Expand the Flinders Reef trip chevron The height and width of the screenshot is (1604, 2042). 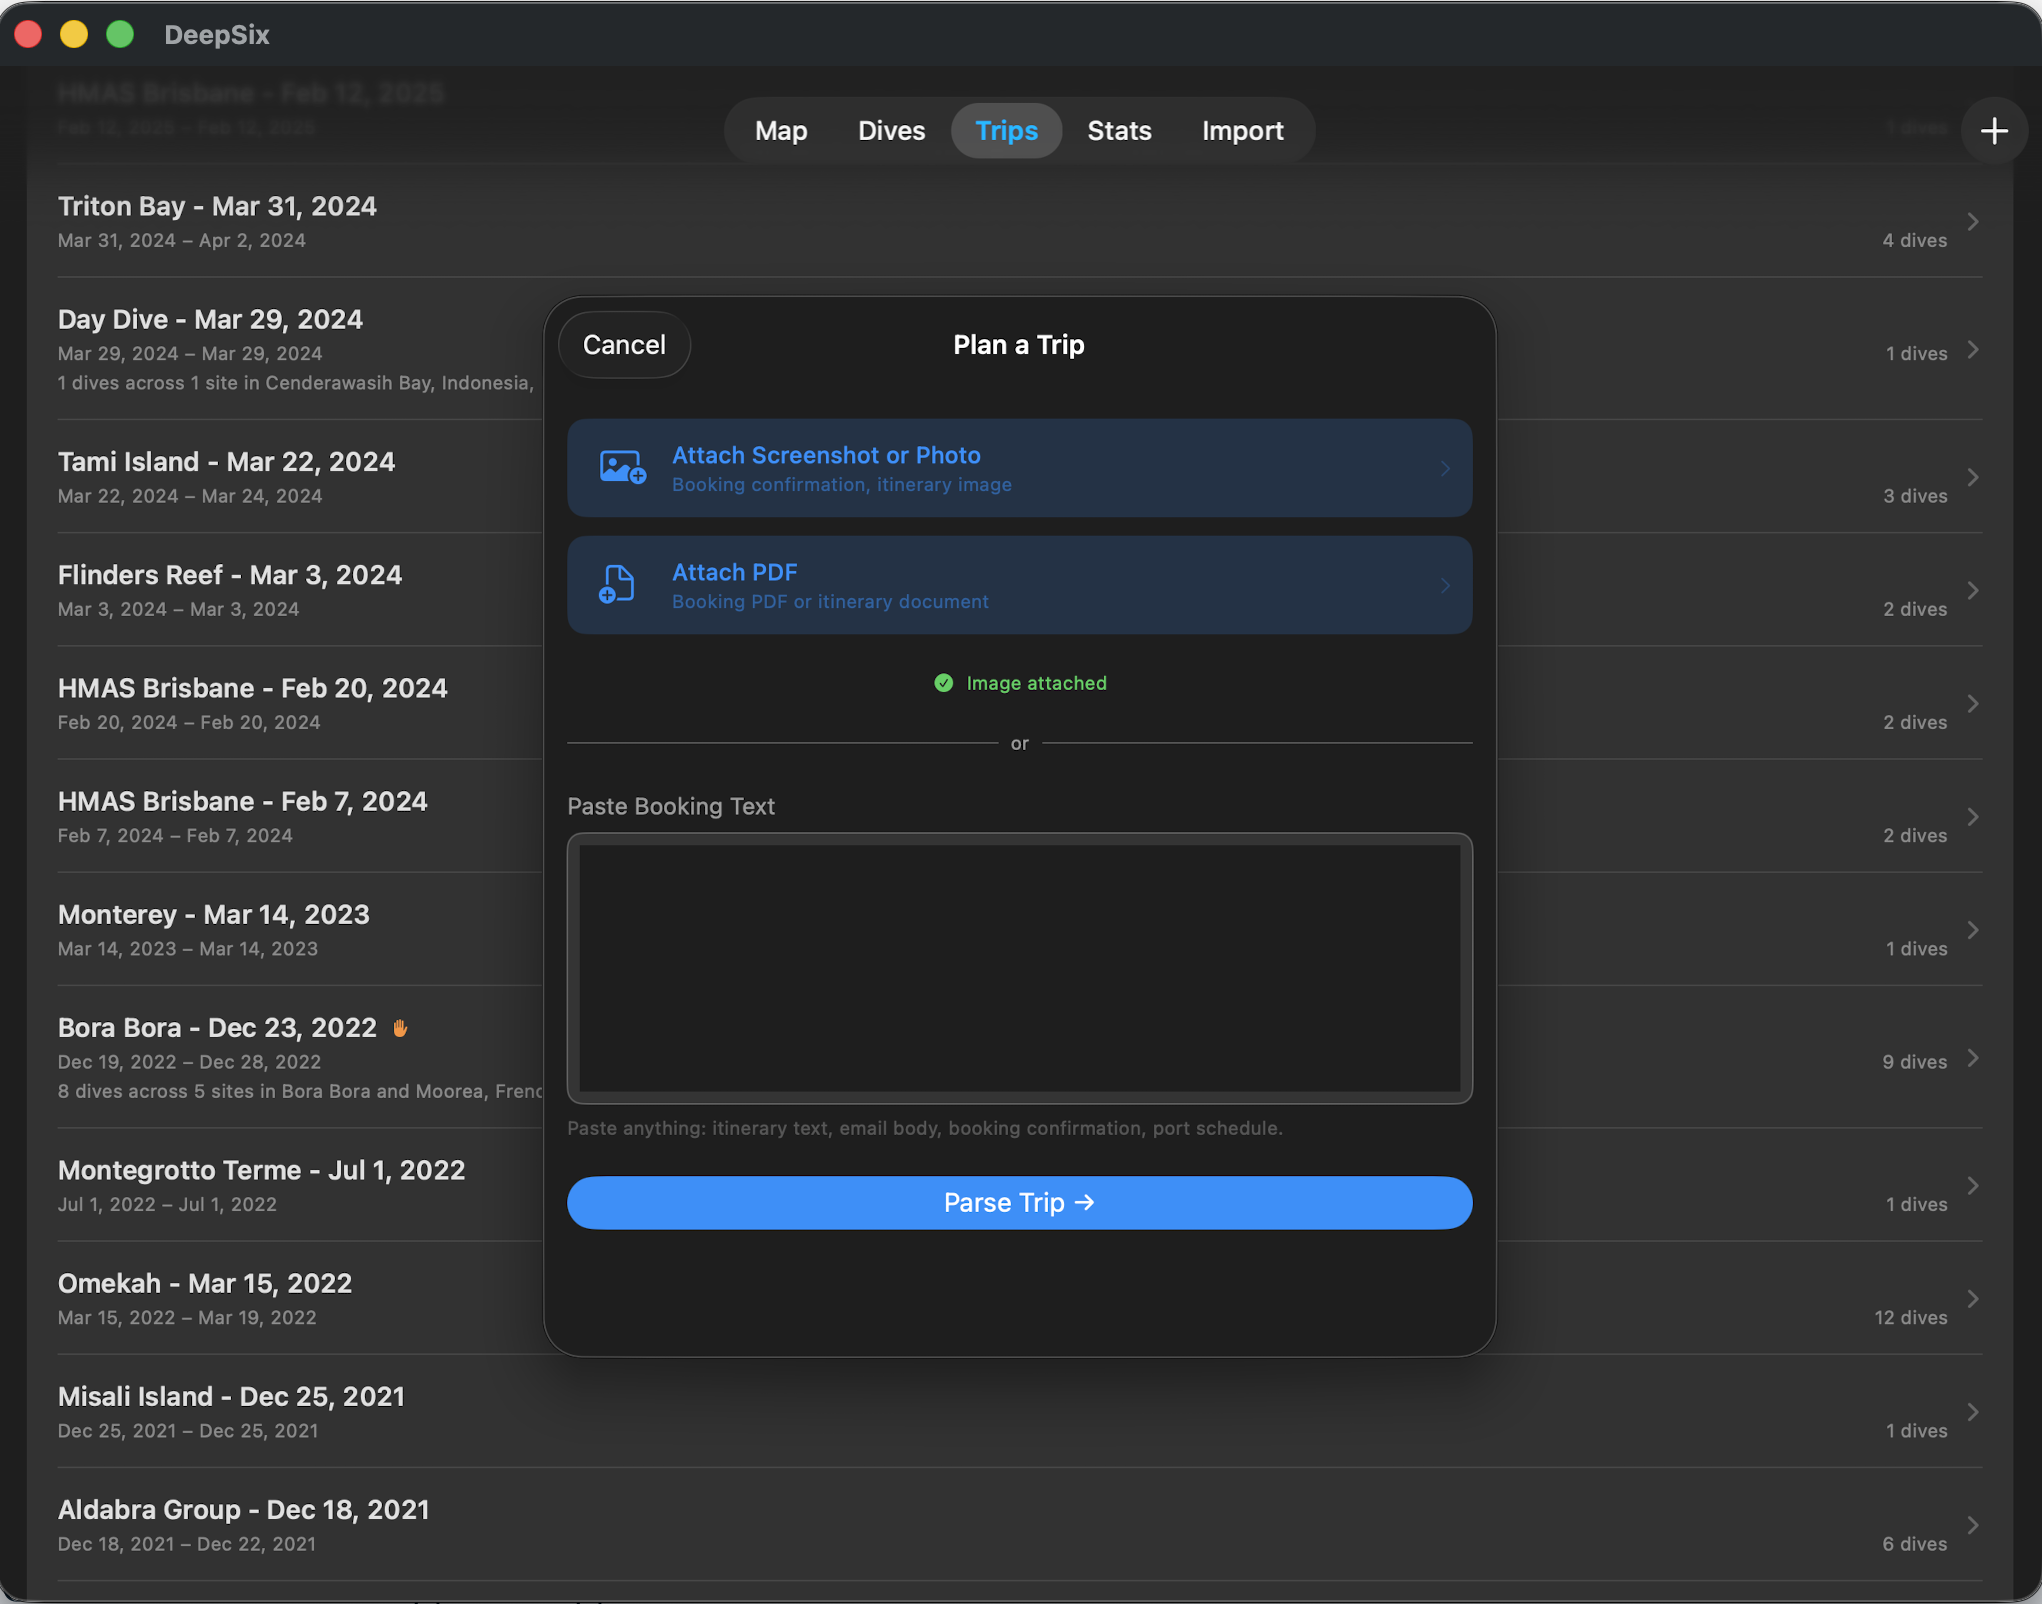1972,590
